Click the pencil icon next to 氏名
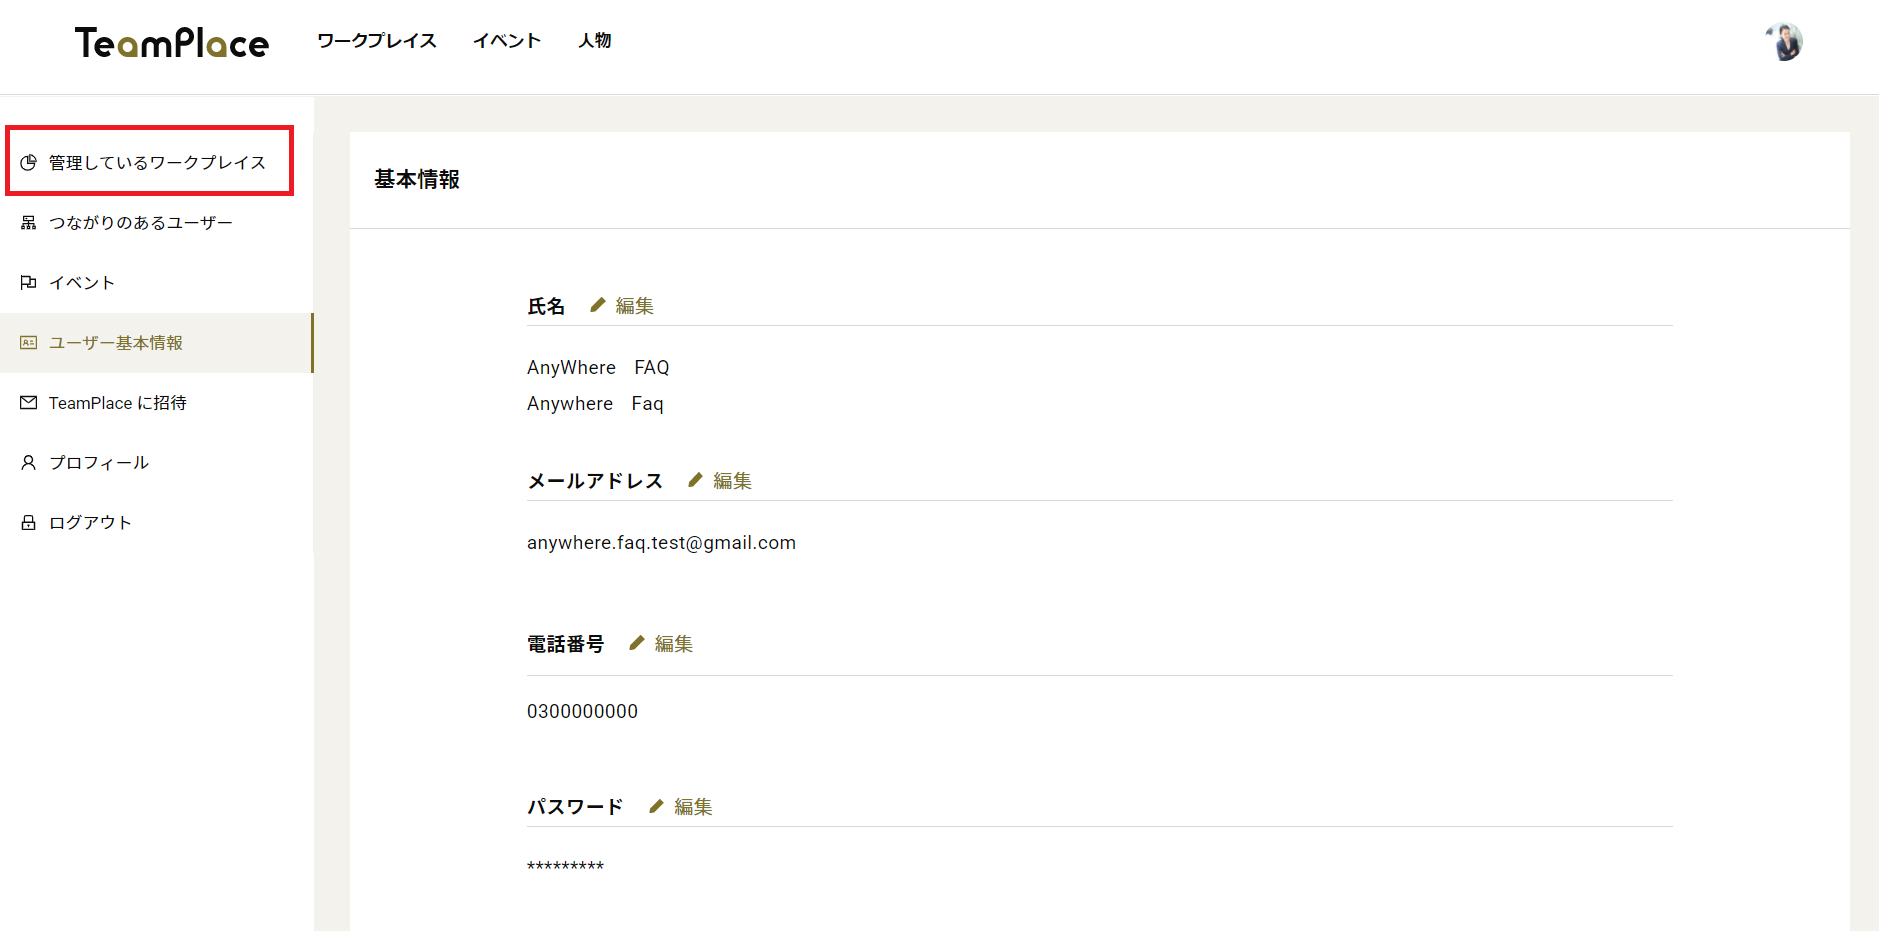Image resolution: width=1879 pixels, height=931 pixels. point(598,305)
